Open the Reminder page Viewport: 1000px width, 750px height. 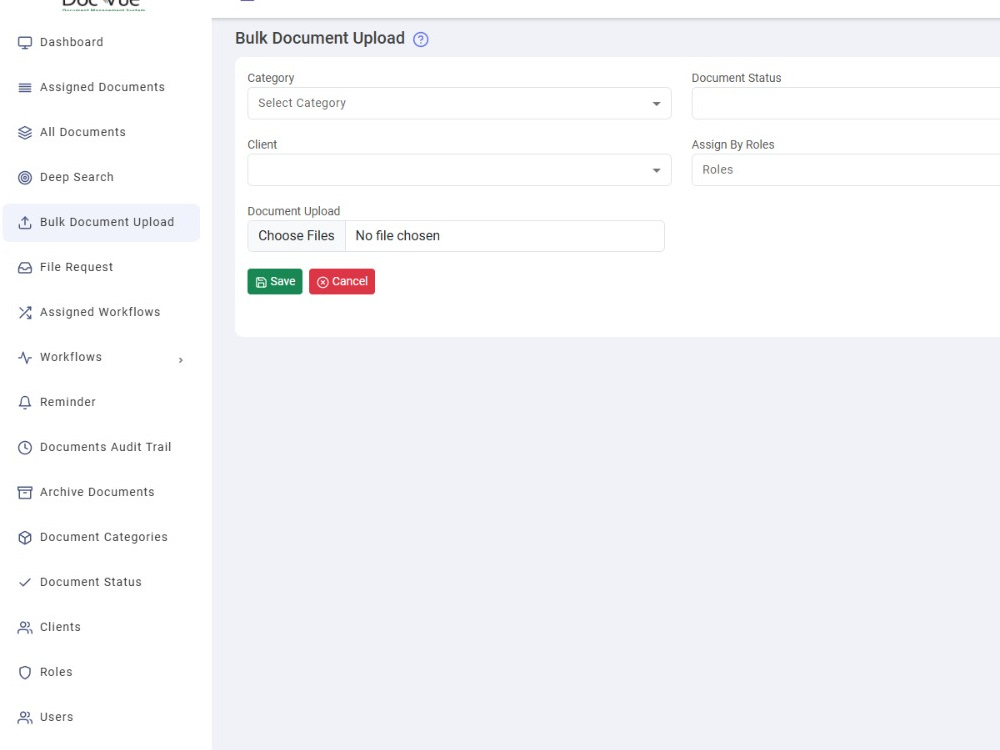tap(68, 402)
